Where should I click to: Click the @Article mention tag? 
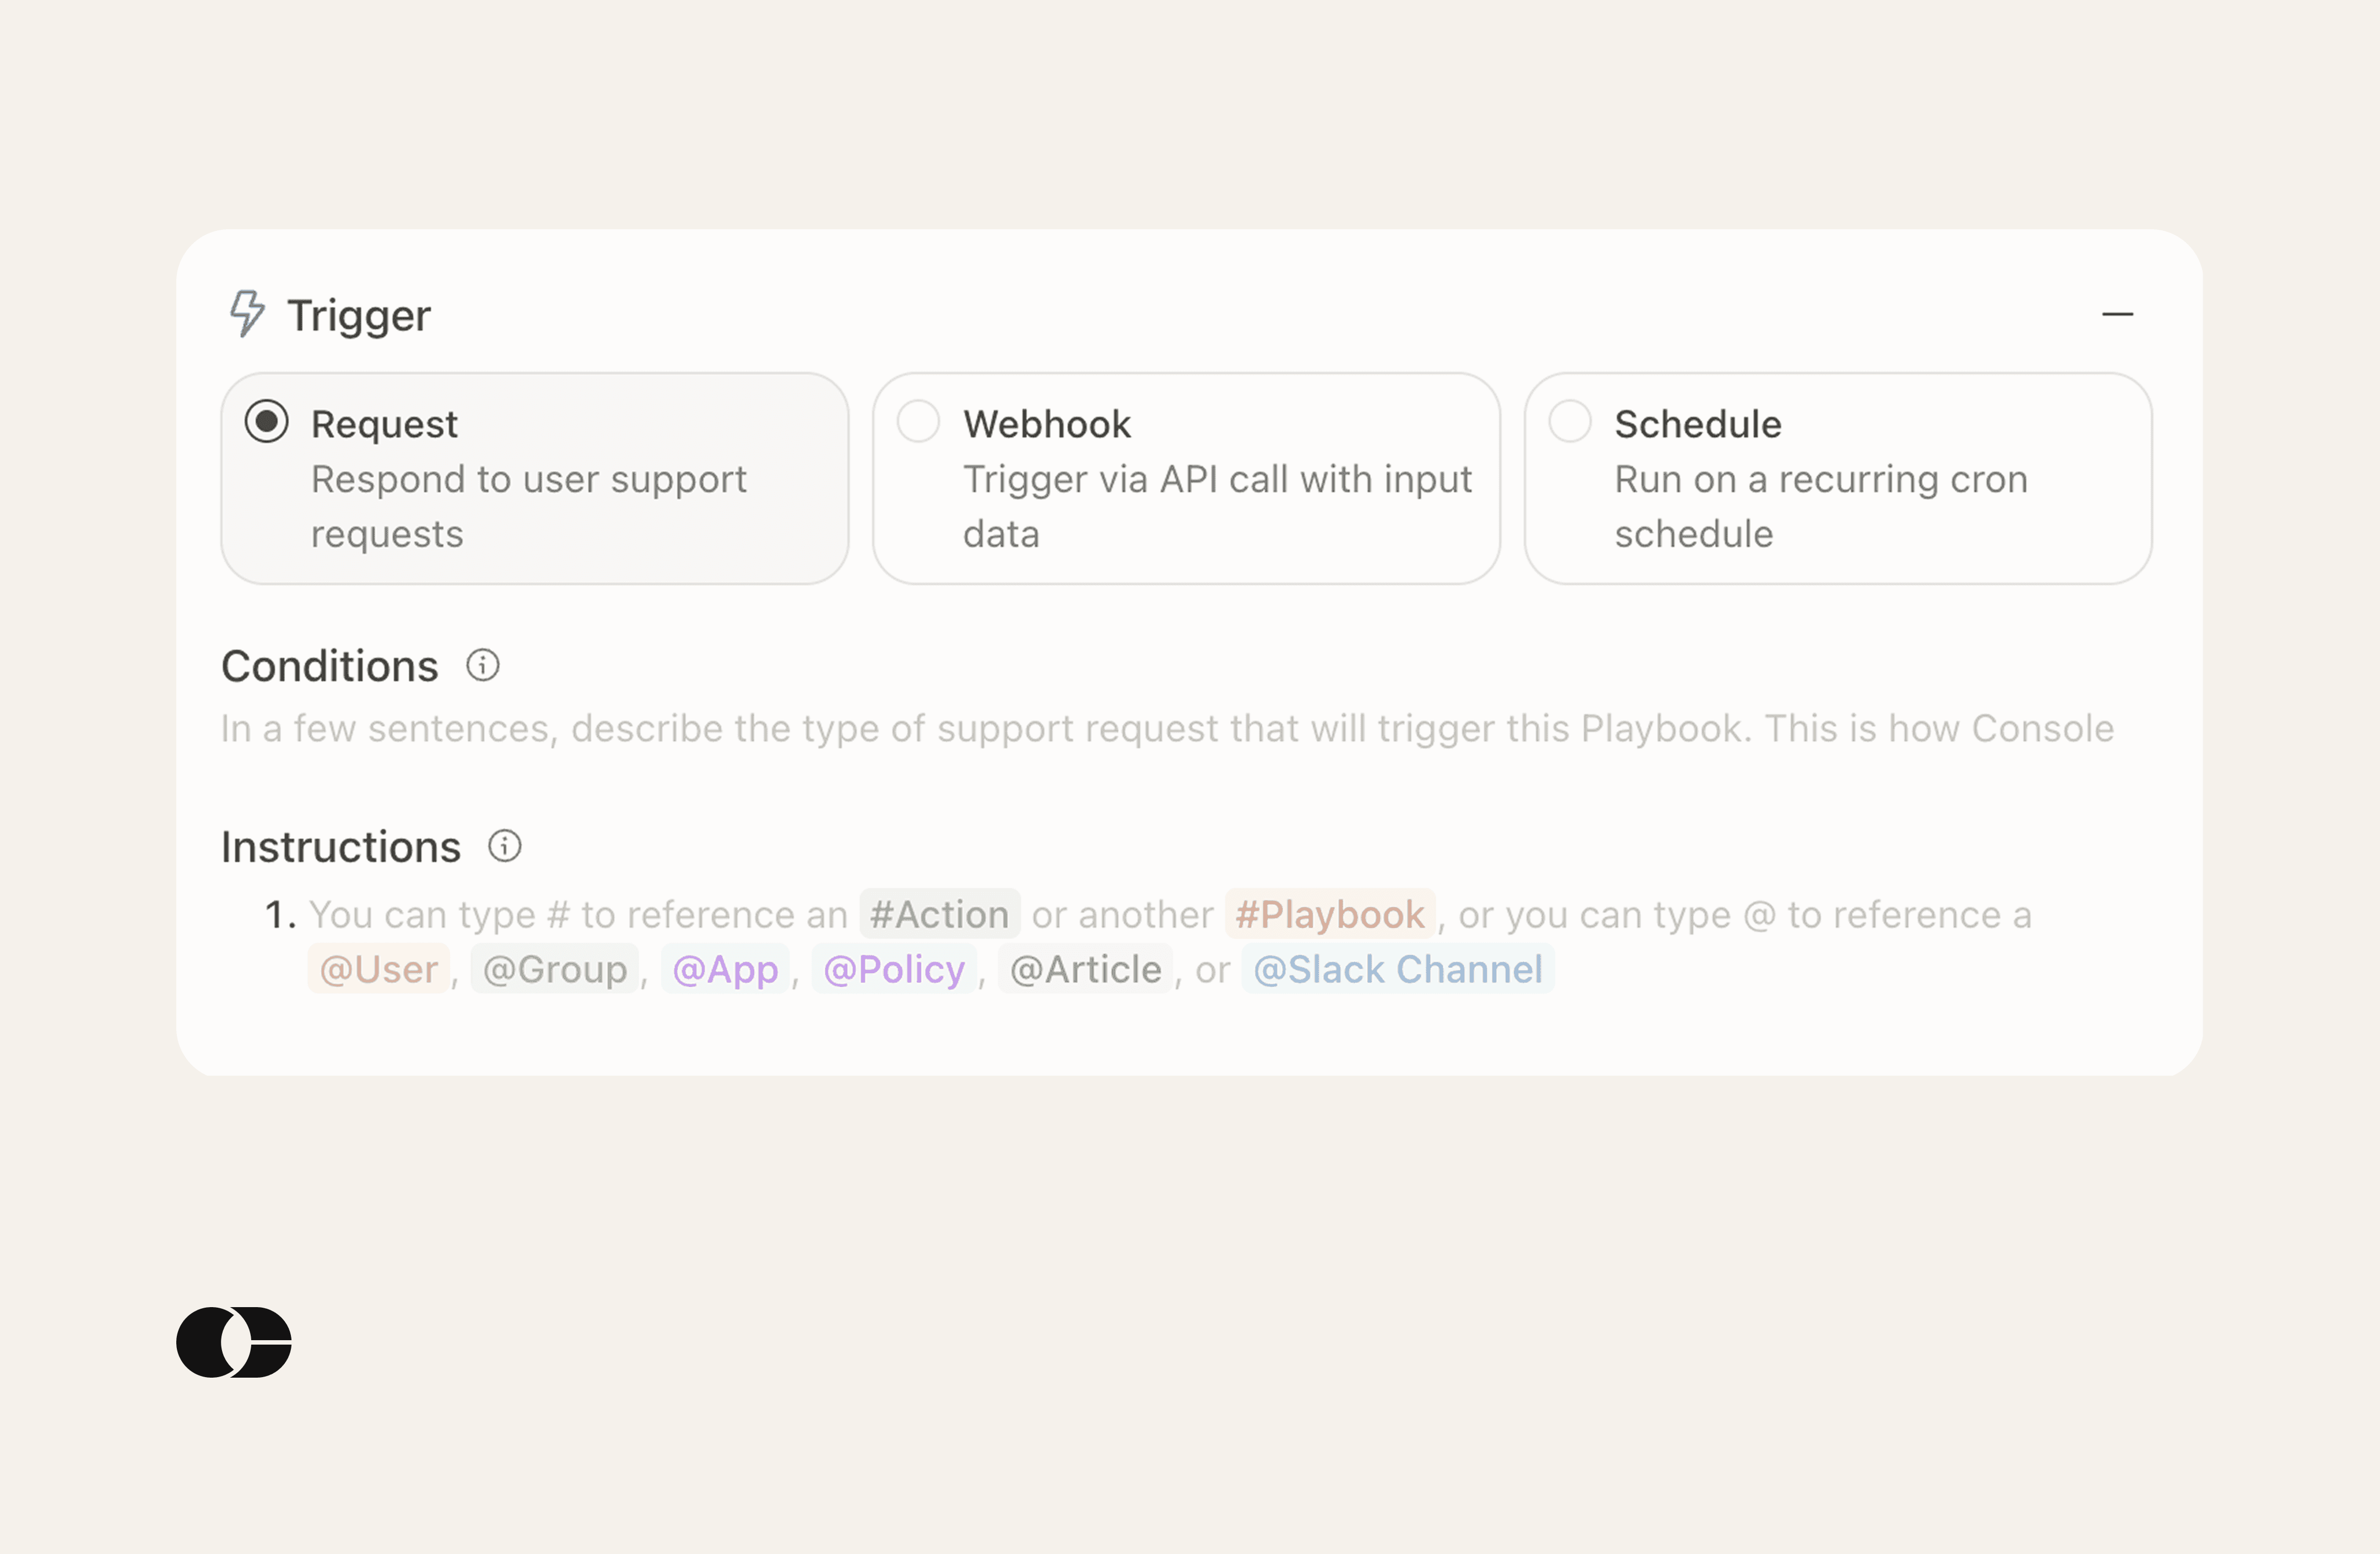click(1085, 969)
